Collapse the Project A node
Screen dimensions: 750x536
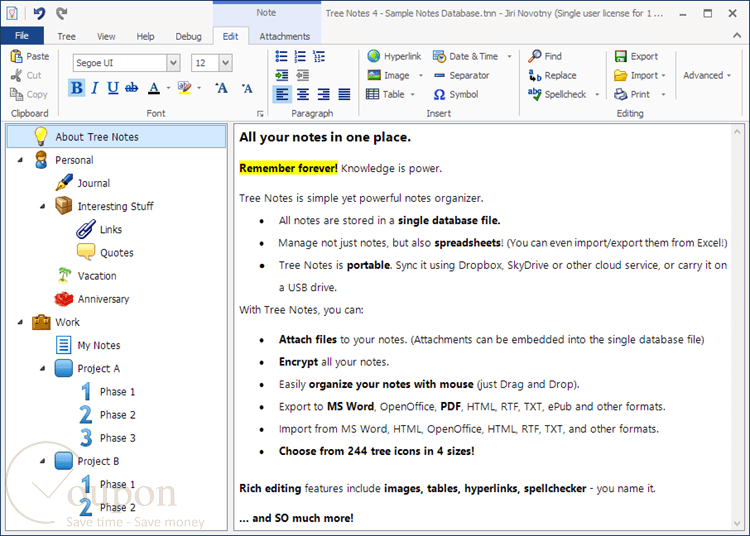click(x=43, y=369)
